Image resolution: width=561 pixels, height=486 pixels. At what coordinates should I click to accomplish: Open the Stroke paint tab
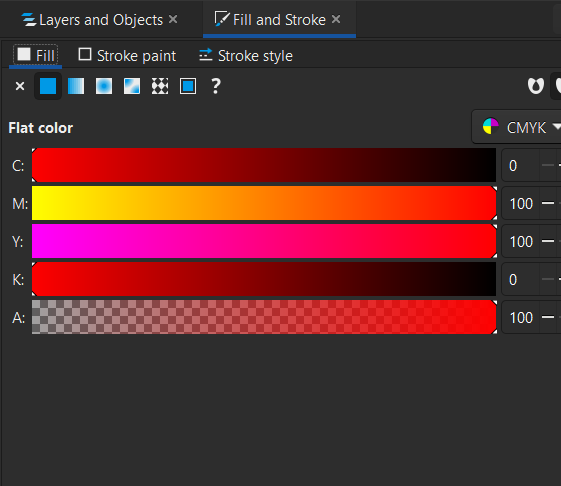(x=127, y=56)
